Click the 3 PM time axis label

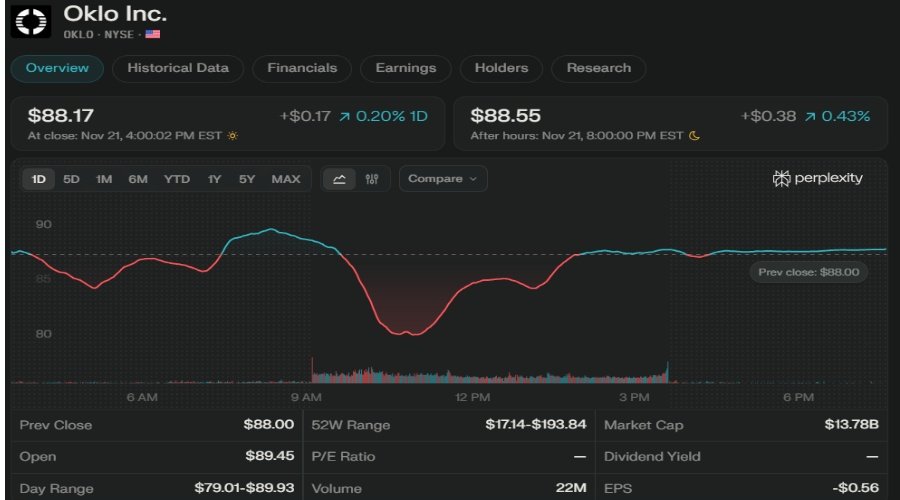[x=634, y=397]
